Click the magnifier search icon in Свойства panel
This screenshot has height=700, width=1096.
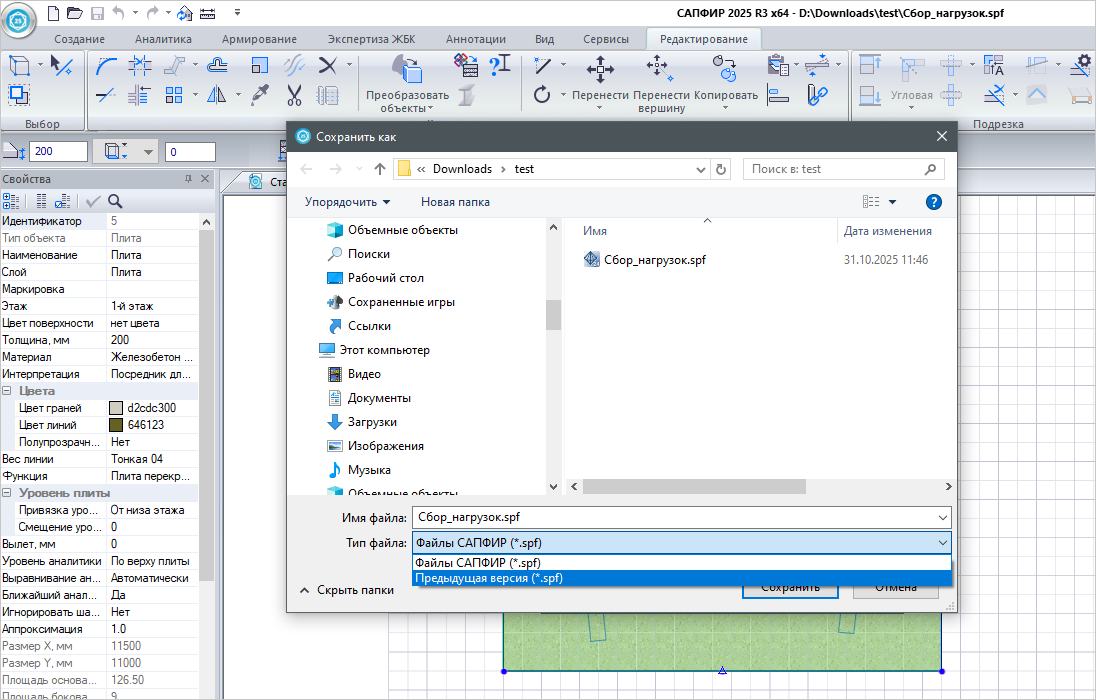tap(115, 201)
